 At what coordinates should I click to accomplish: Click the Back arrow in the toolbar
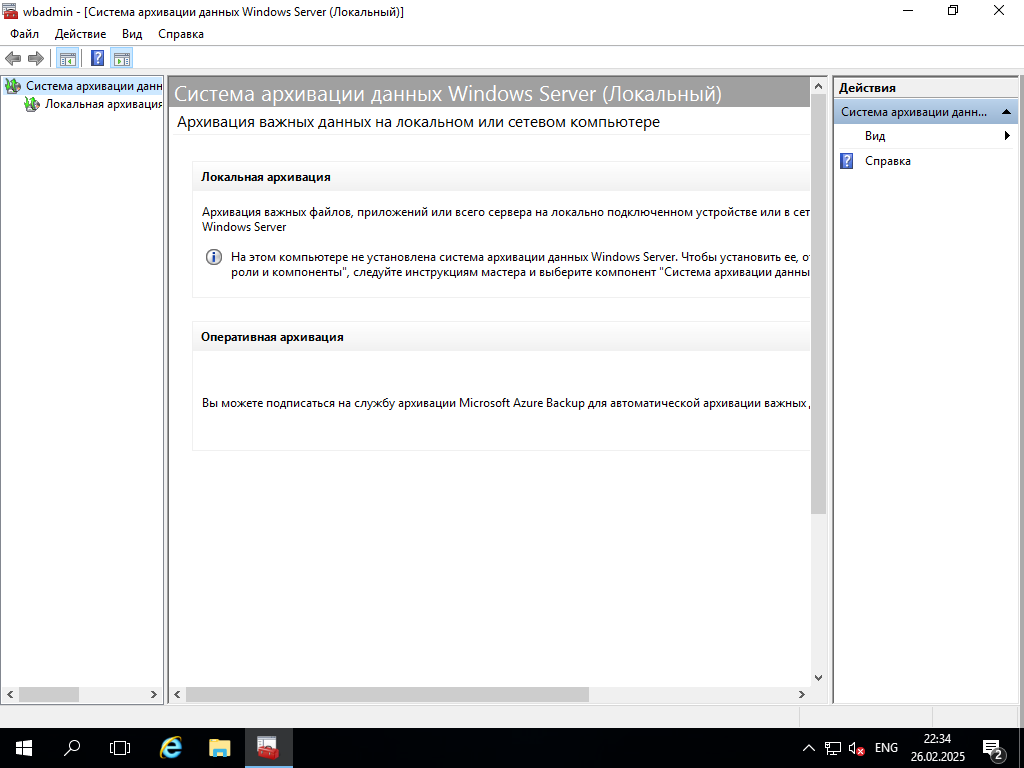pos(13,58)
